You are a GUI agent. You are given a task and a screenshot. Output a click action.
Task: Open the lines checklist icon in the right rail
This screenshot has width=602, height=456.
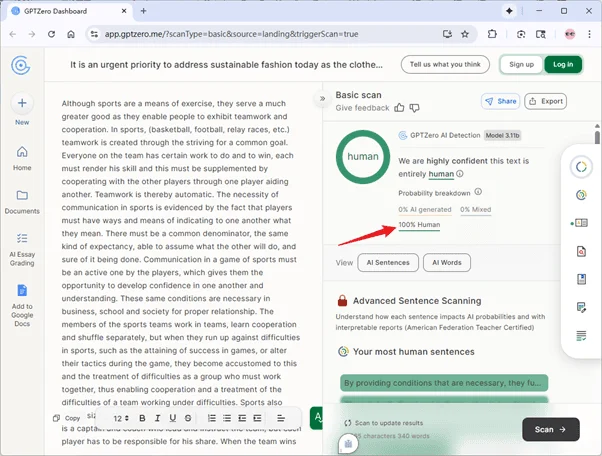pos(581,336)
